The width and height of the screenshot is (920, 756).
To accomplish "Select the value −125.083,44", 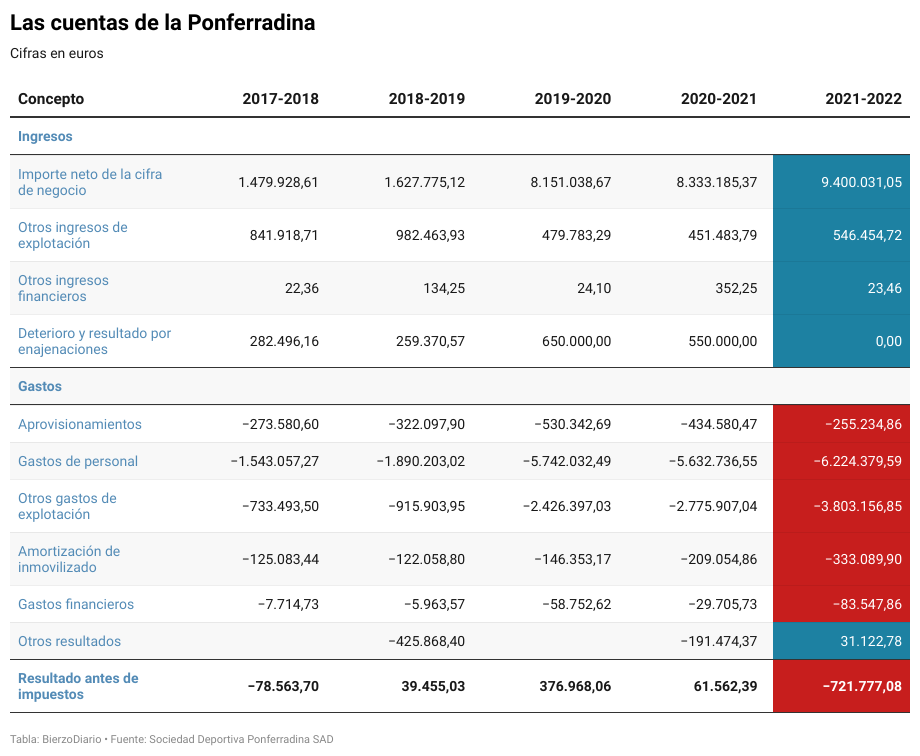I will [x=280, y=559].
